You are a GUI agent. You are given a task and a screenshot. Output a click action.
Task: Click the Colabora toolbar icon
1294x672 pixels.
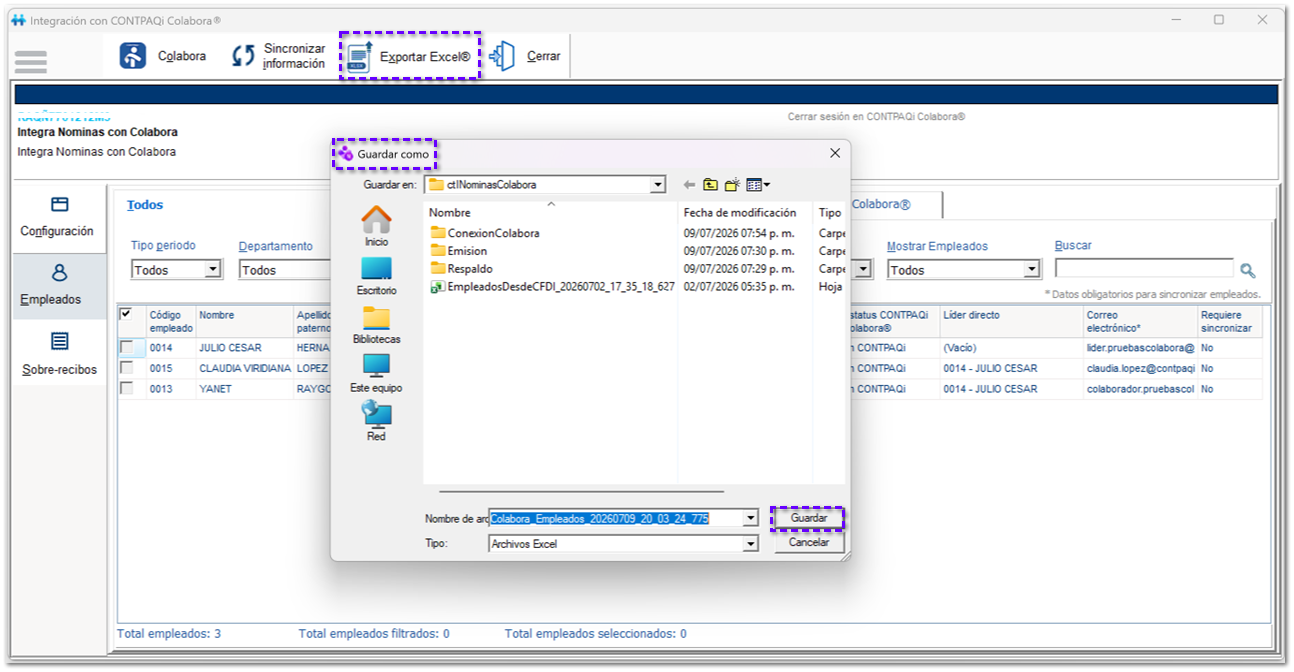coord(133,56)
